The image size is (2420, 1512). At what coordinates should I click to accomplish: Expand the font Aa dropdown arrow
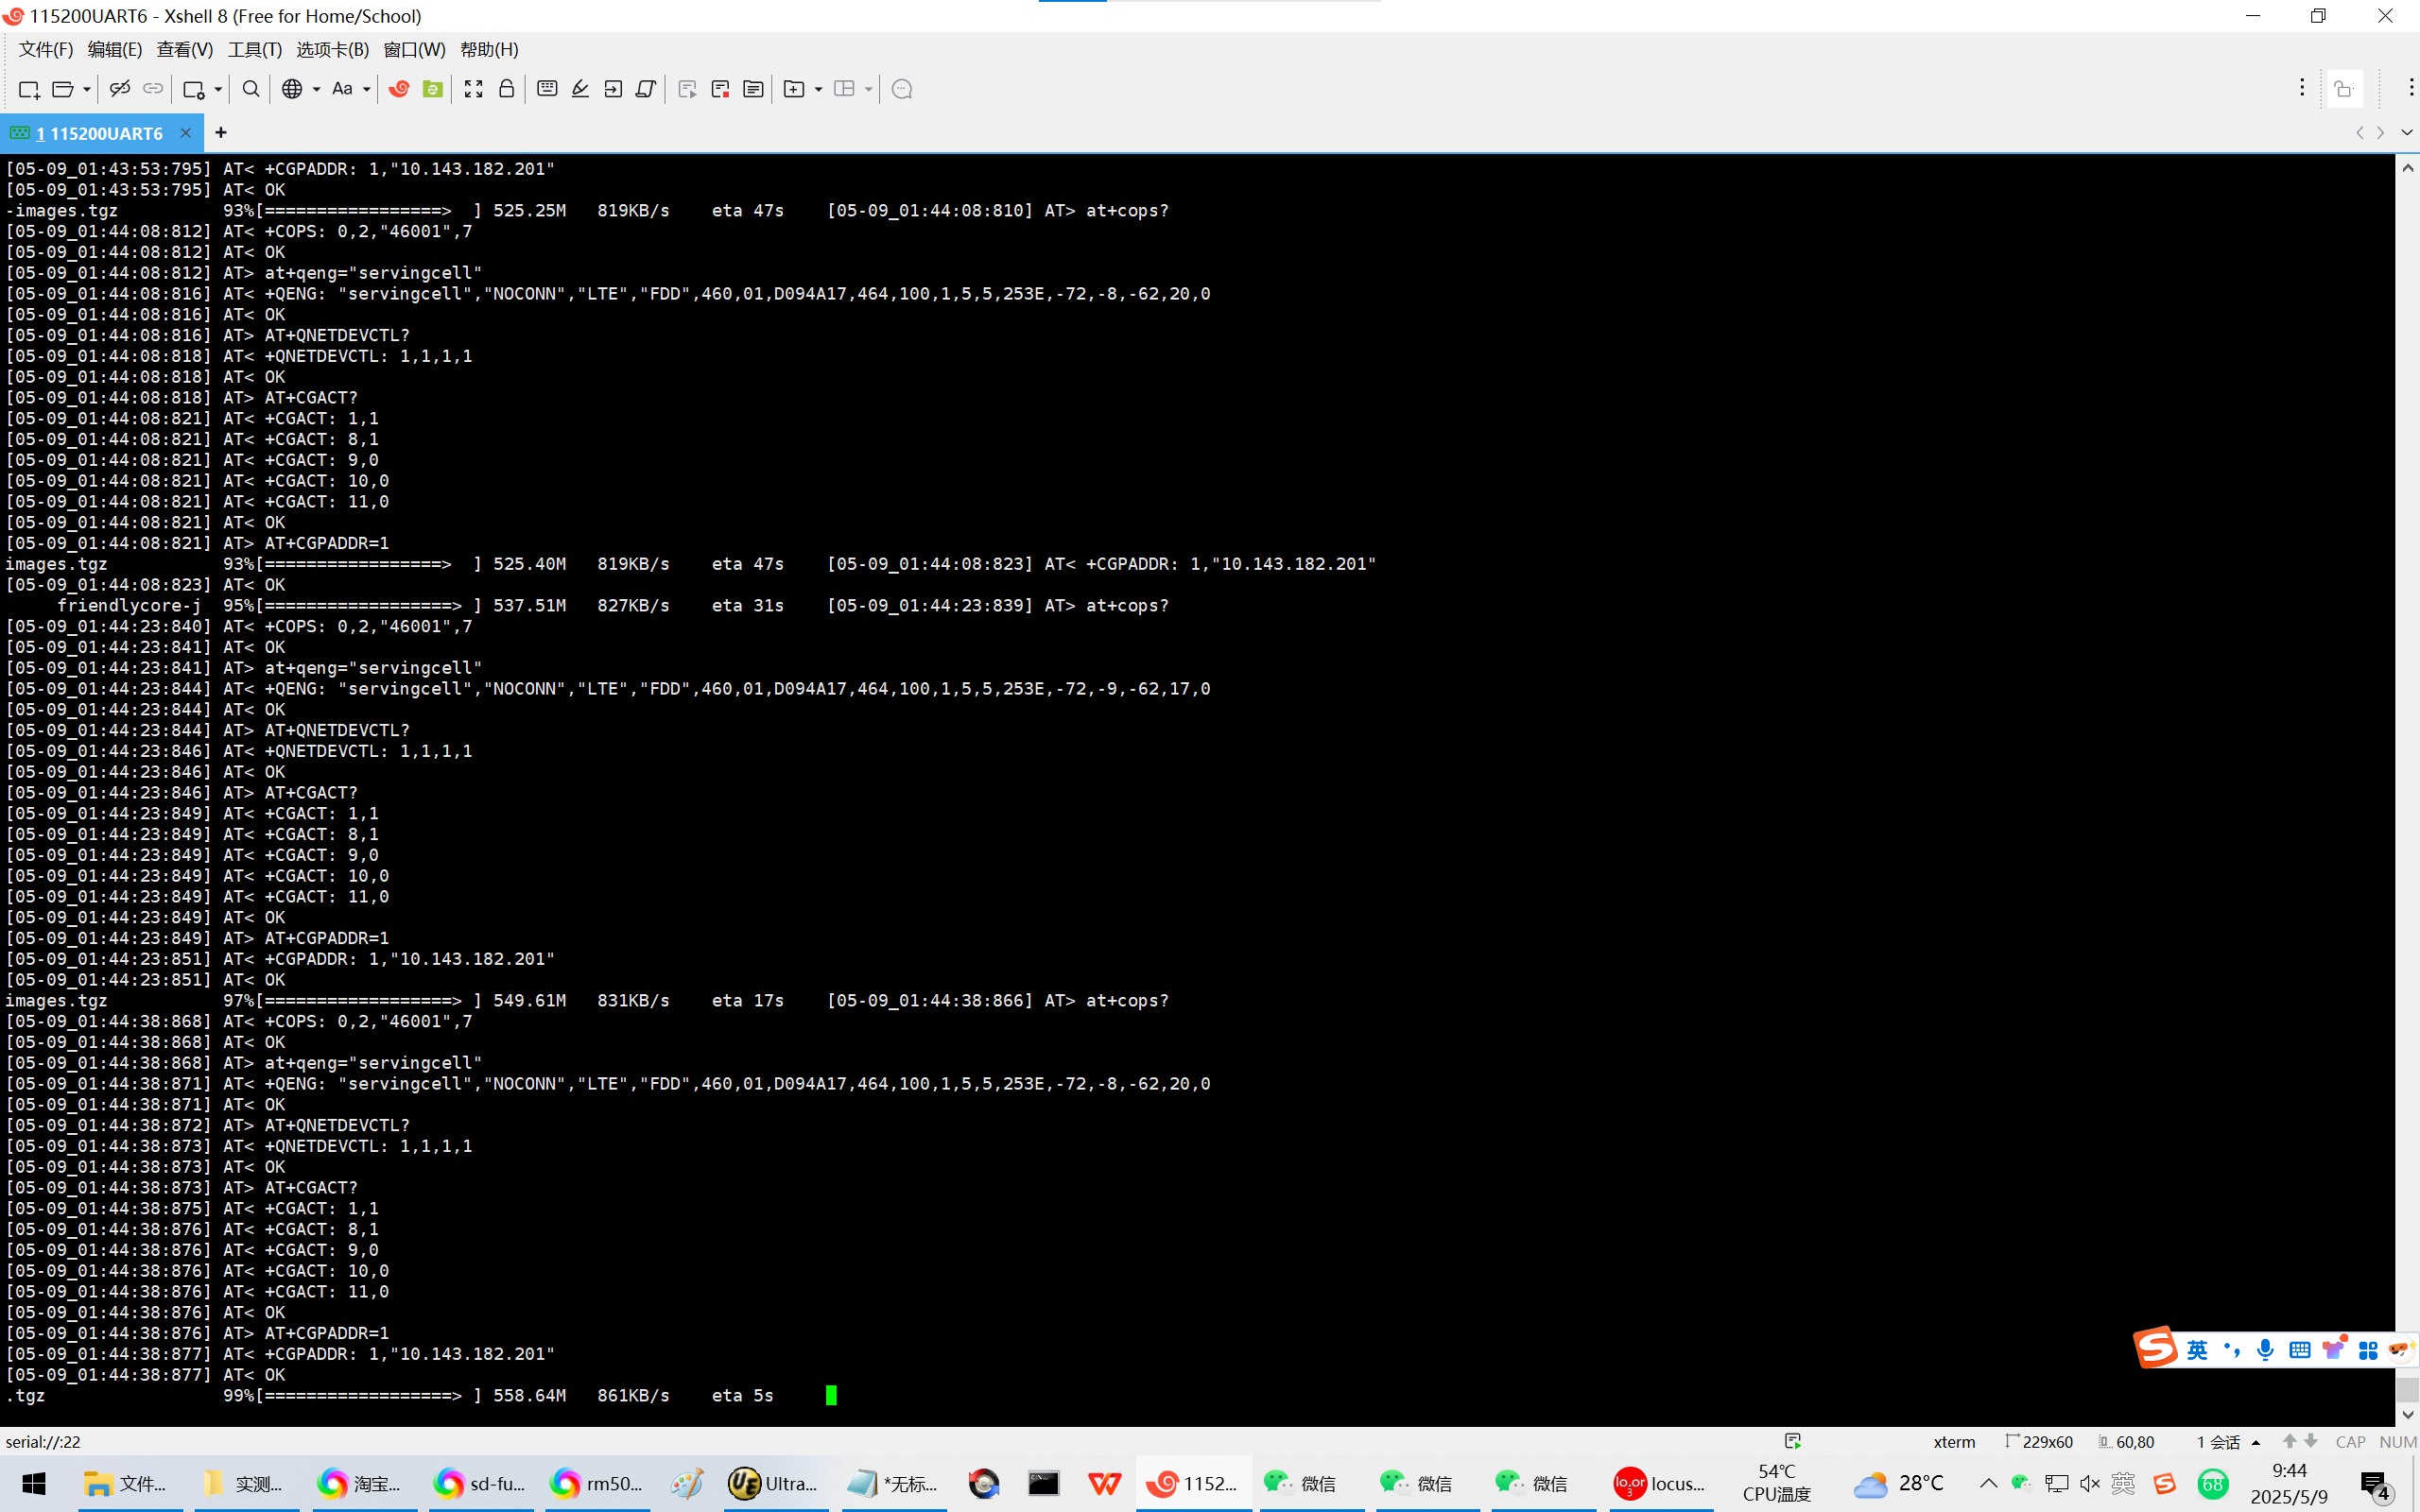(367, 90)
